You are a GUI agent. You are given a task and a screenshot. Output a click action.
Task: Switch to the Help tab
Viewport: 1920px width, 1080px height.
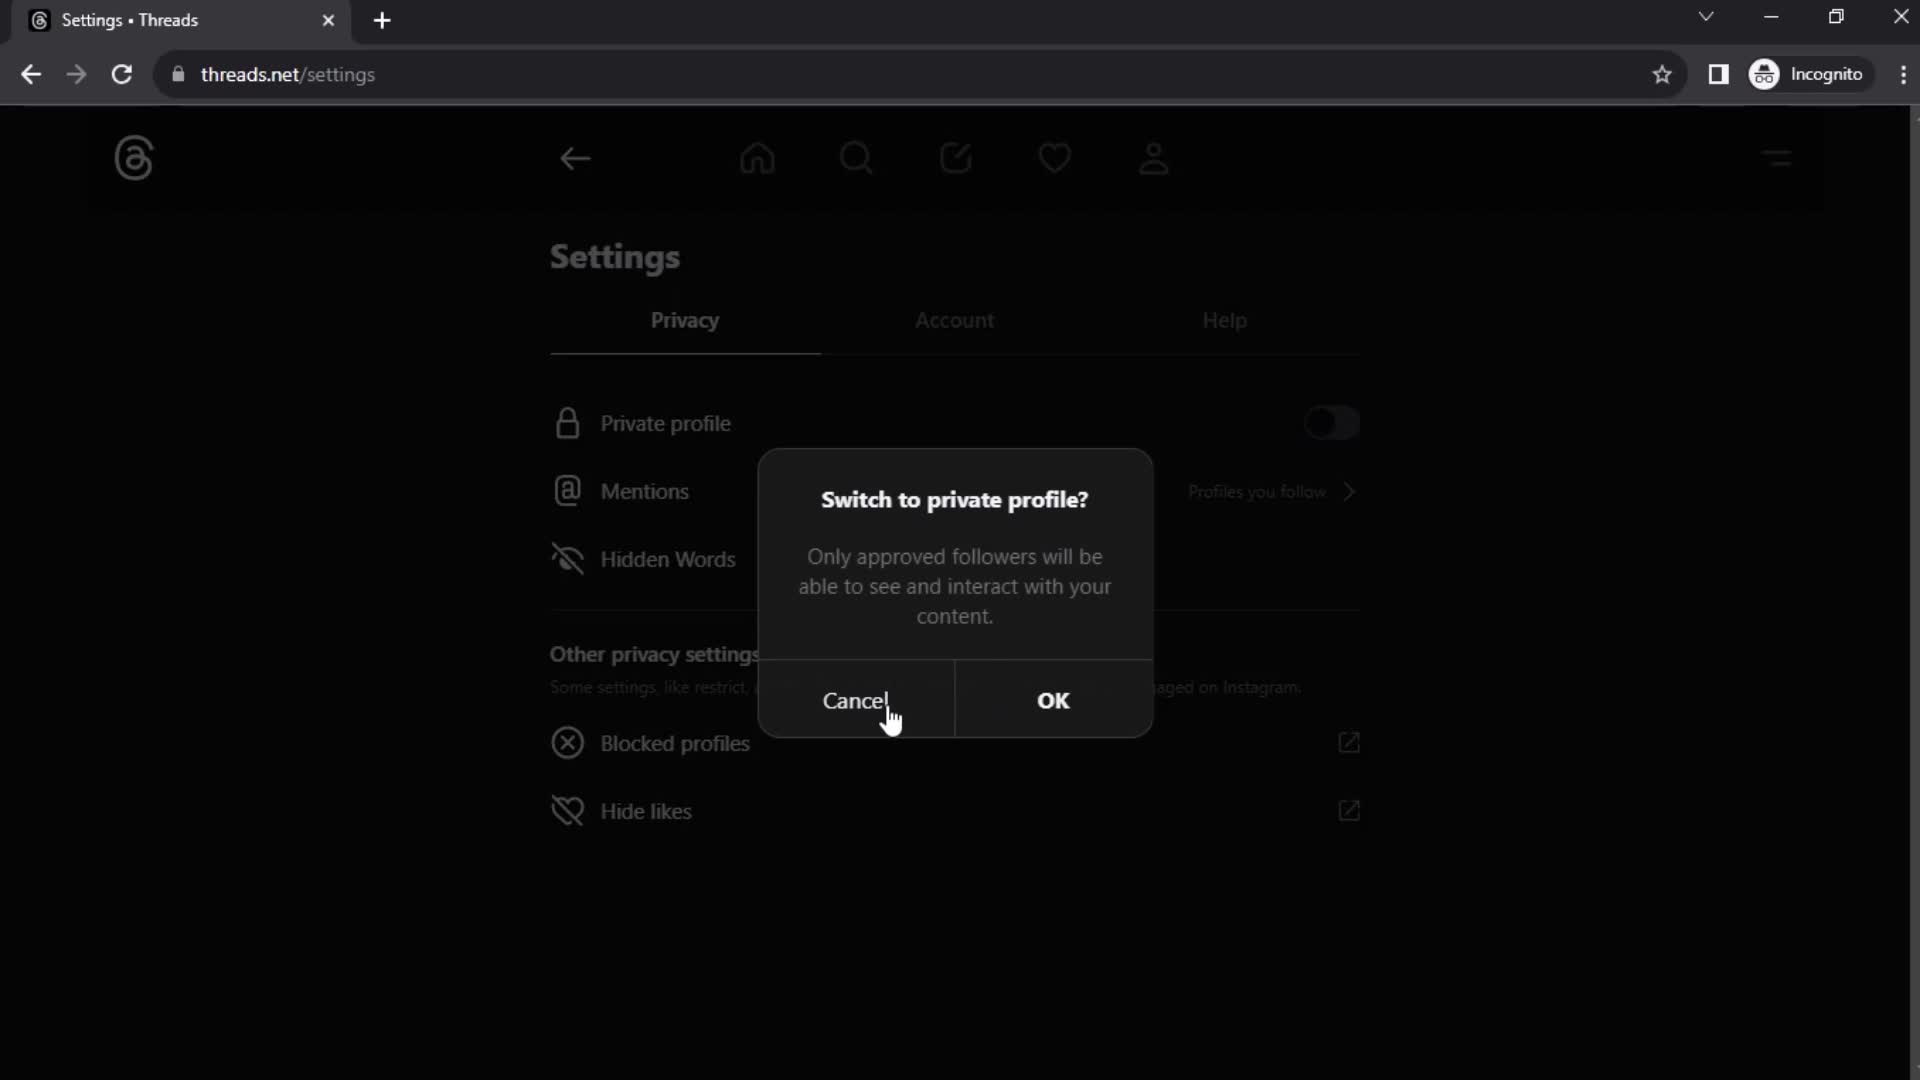[x=1225, y=320]
